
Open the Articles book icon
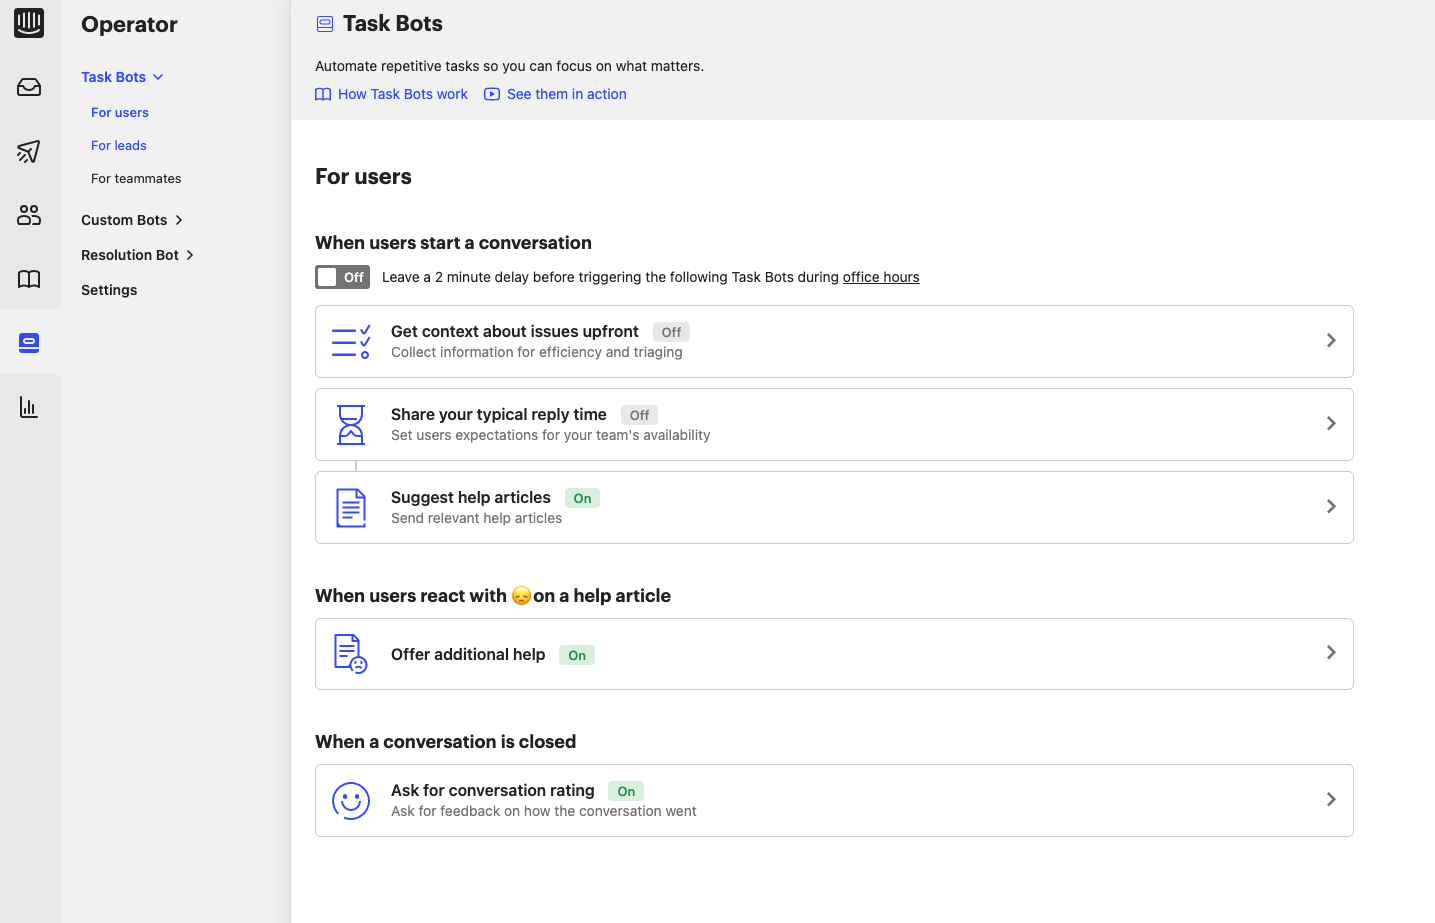[29, 279]
